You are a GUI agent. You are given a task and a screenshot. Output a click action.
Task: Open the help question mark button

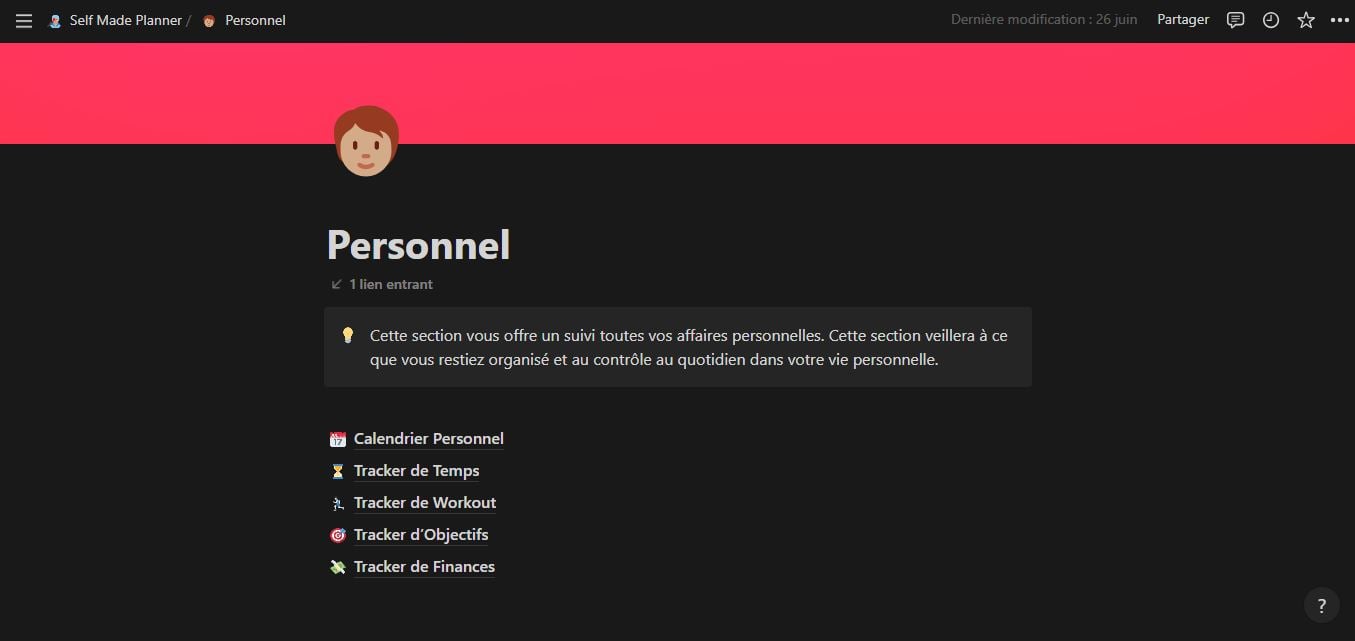(1322, 605)
